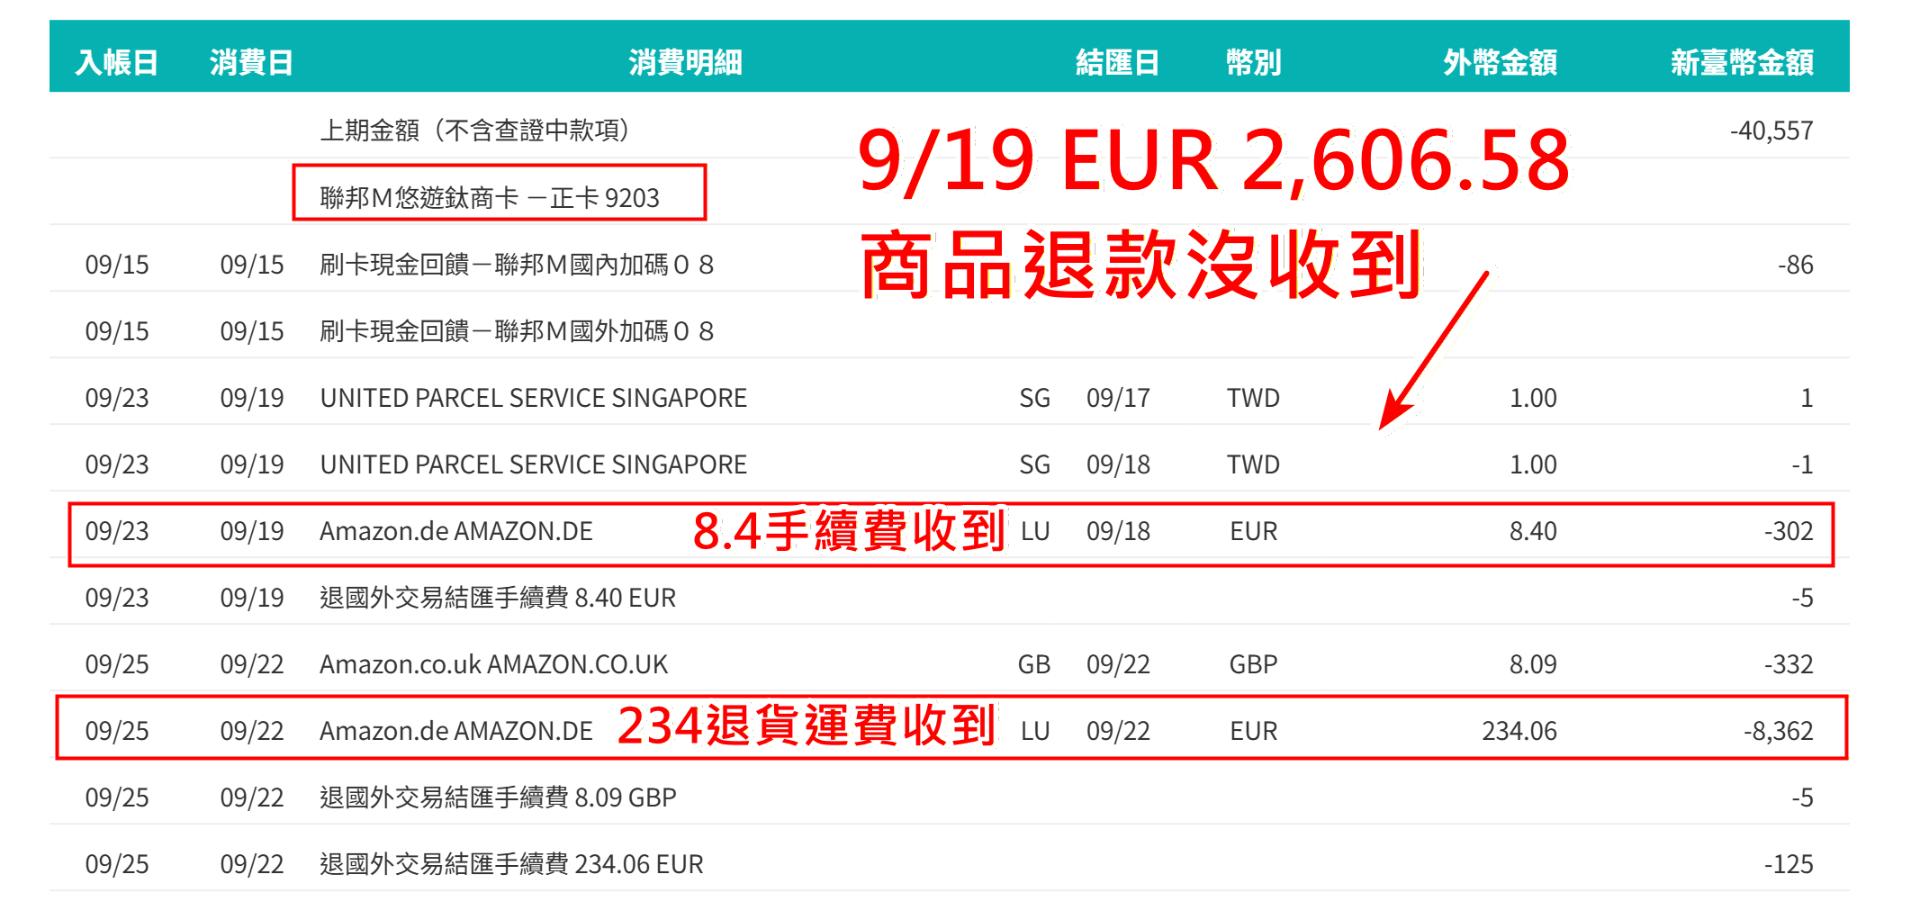
Task: Click the 上期金額 previous balance row text
Action: click(474, 131)
